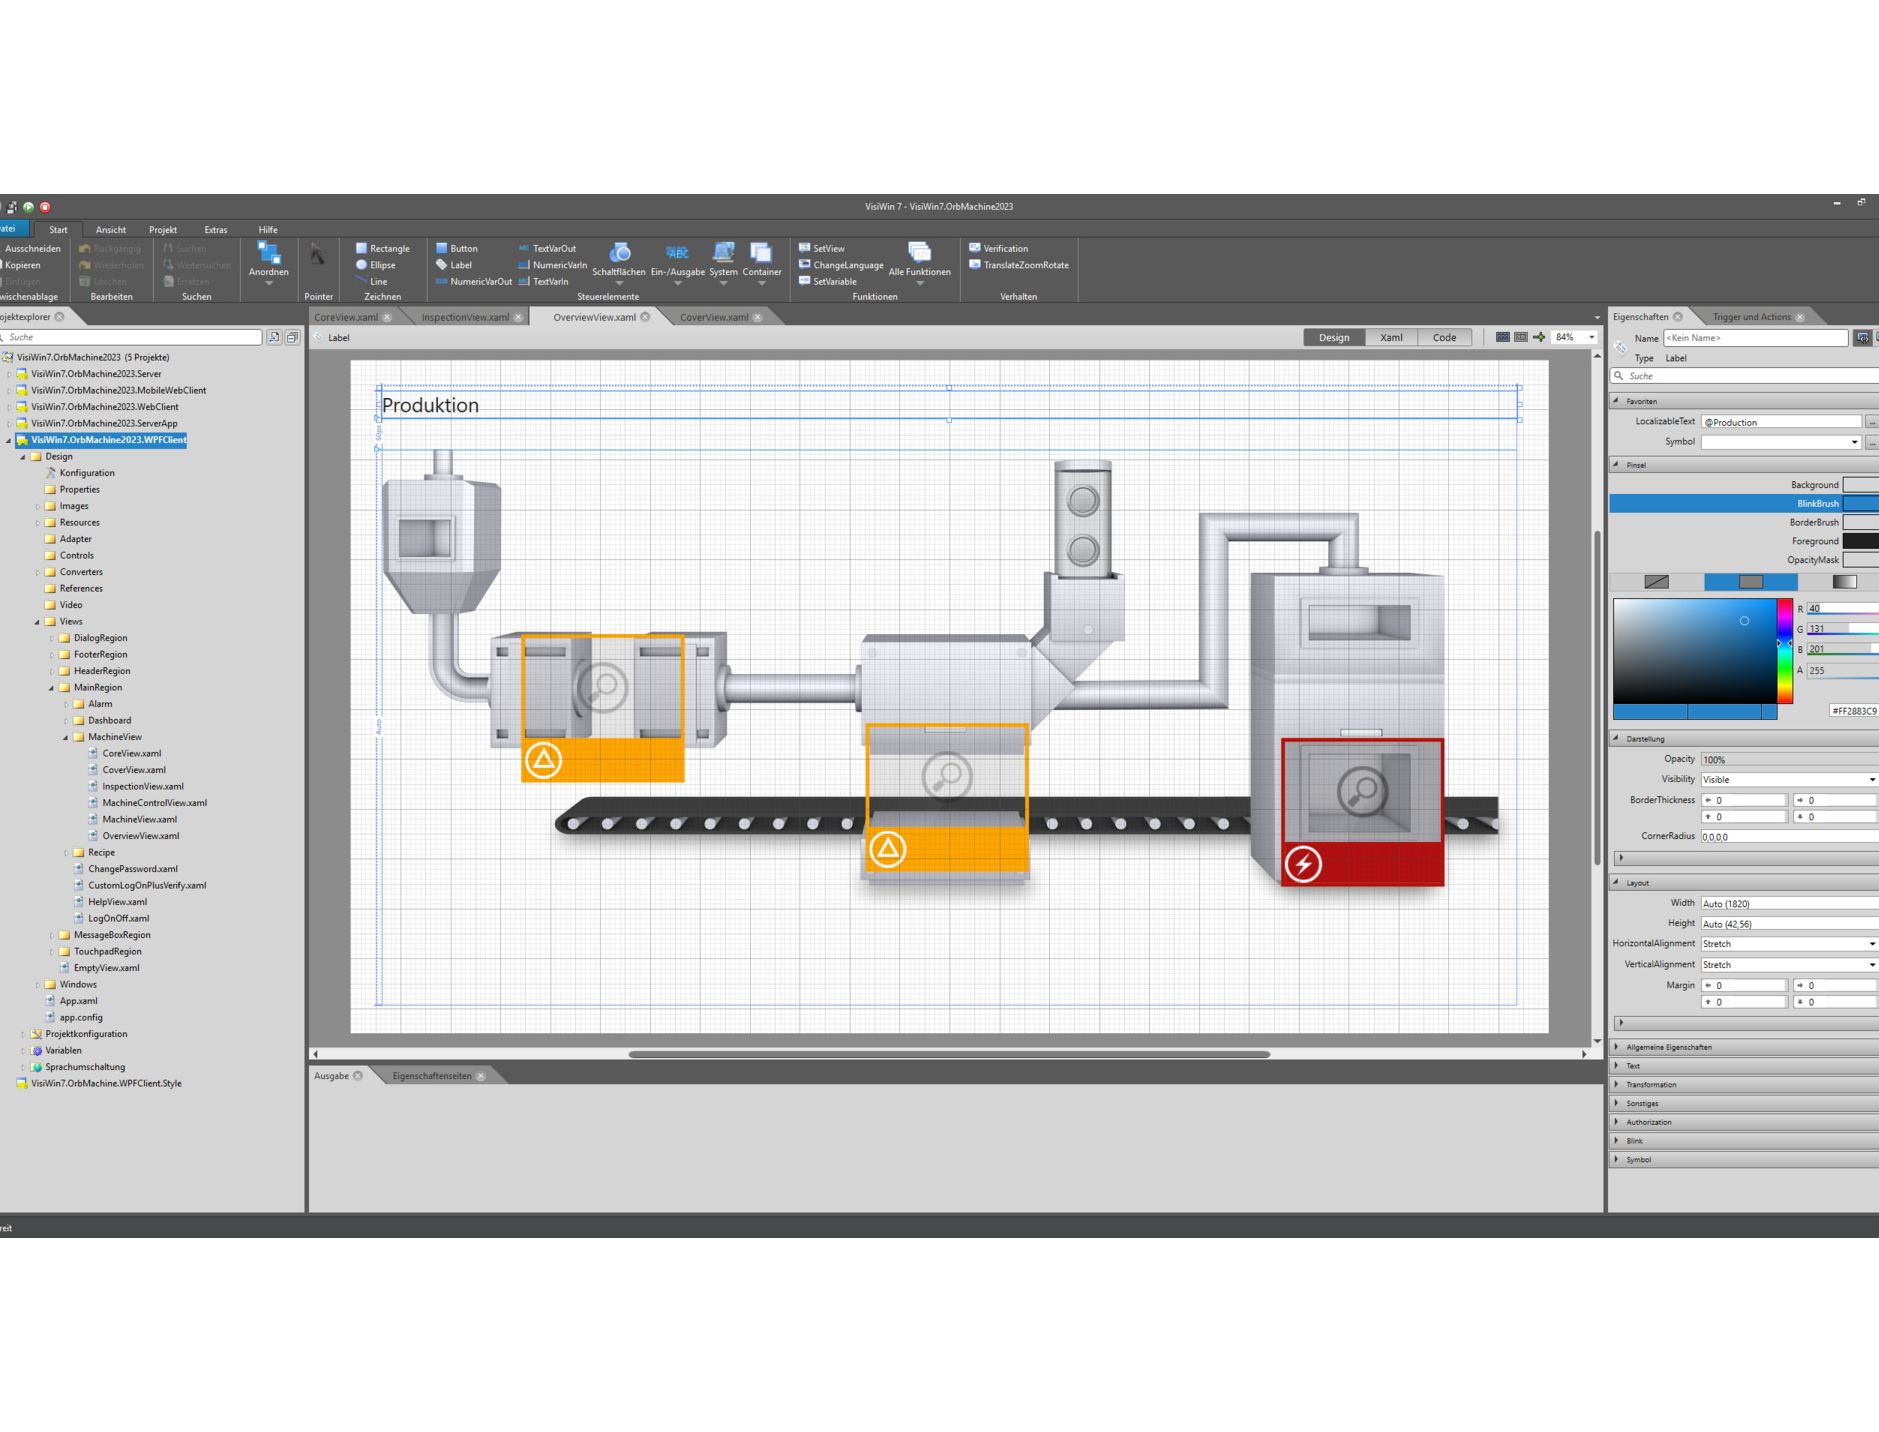Click the red stop project icon in title bar
The width and height of the screenshot is (1879, 1432).
coord(45,207)
